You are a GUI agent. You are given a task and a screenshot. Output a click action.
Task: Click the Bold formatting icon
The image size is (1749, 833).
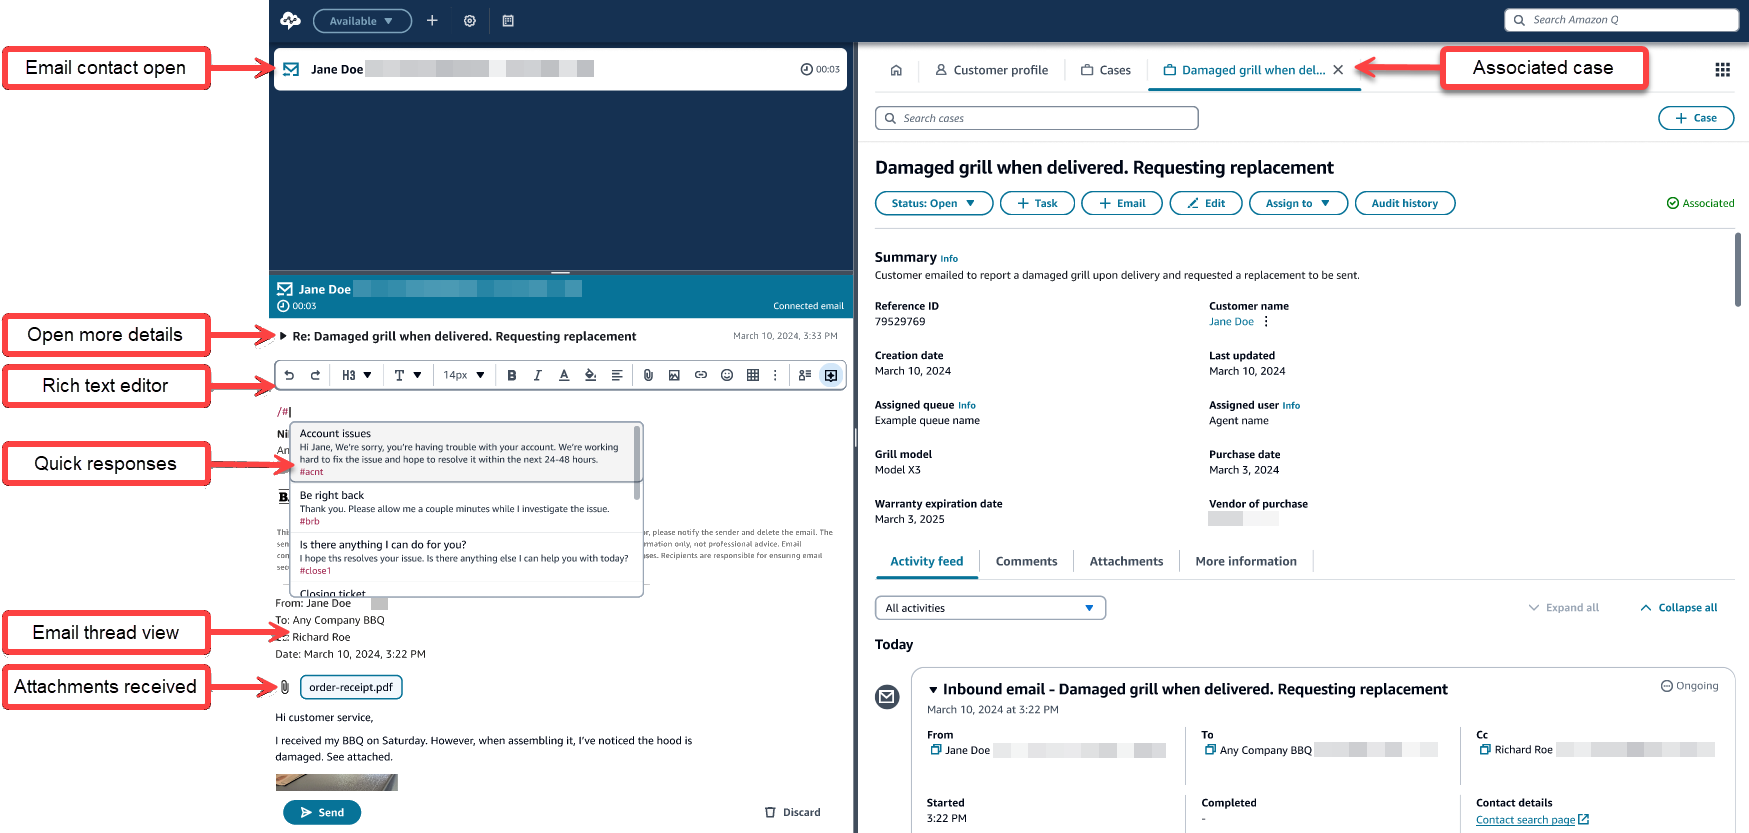512,375
